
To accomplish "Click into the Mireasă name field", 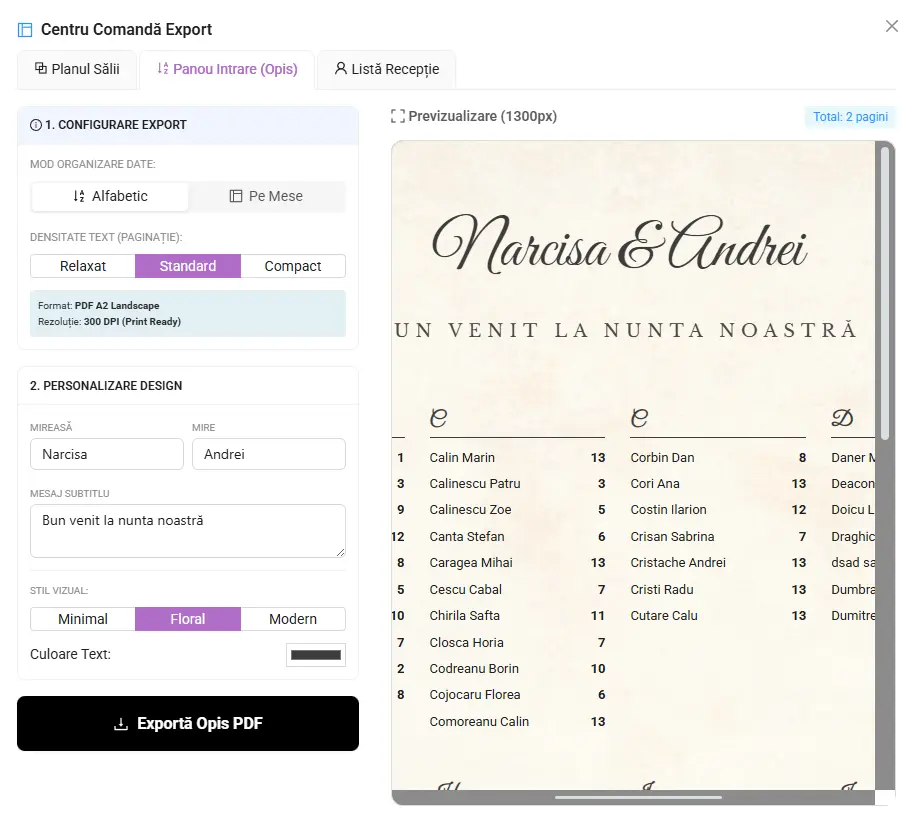I will pyautogui.click(x=106, y=454).
